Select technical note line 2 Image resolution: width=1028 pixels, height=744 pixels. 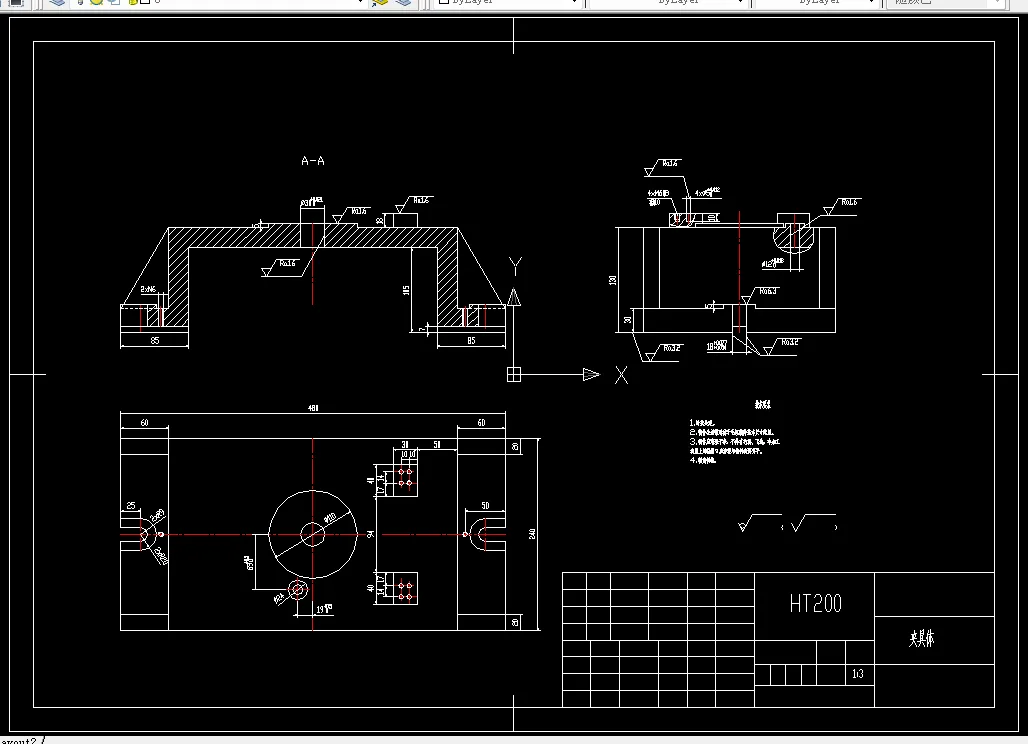pyautogui.click(x=732, y=432)
